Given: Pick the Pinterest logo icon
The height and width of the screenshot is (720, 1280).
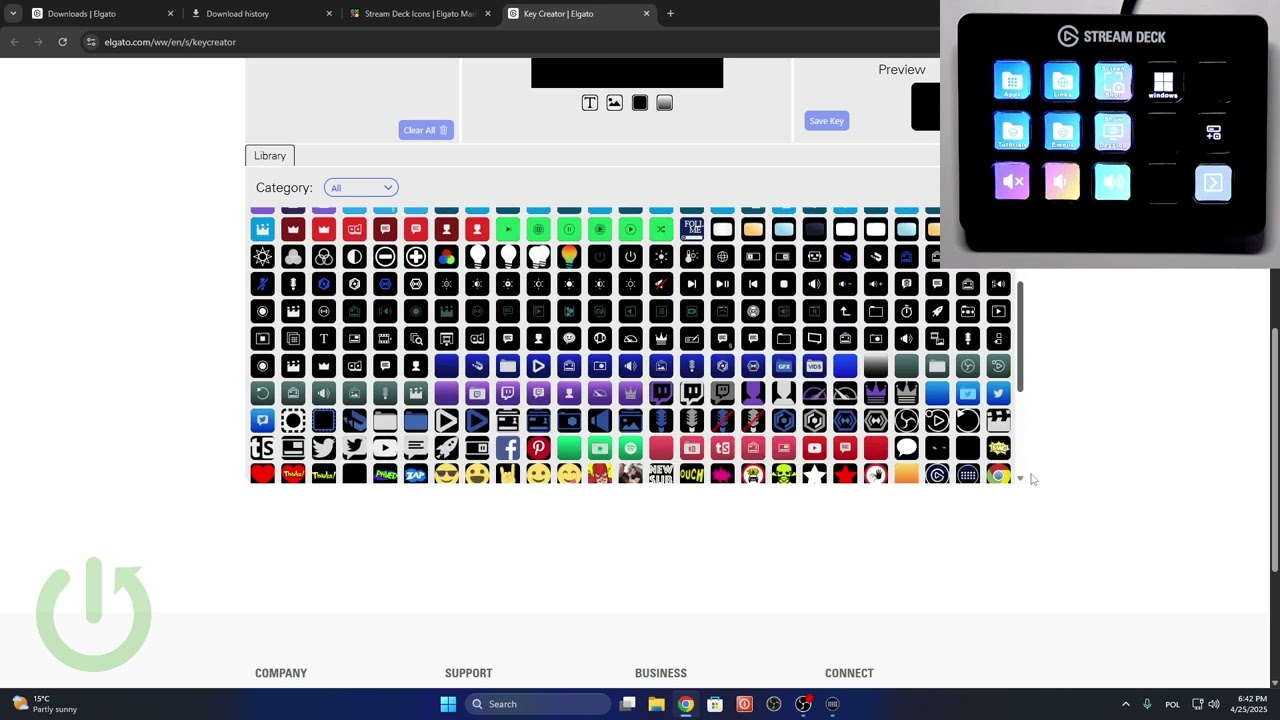Looking at the screenshot, I should (x=538, y=448).
